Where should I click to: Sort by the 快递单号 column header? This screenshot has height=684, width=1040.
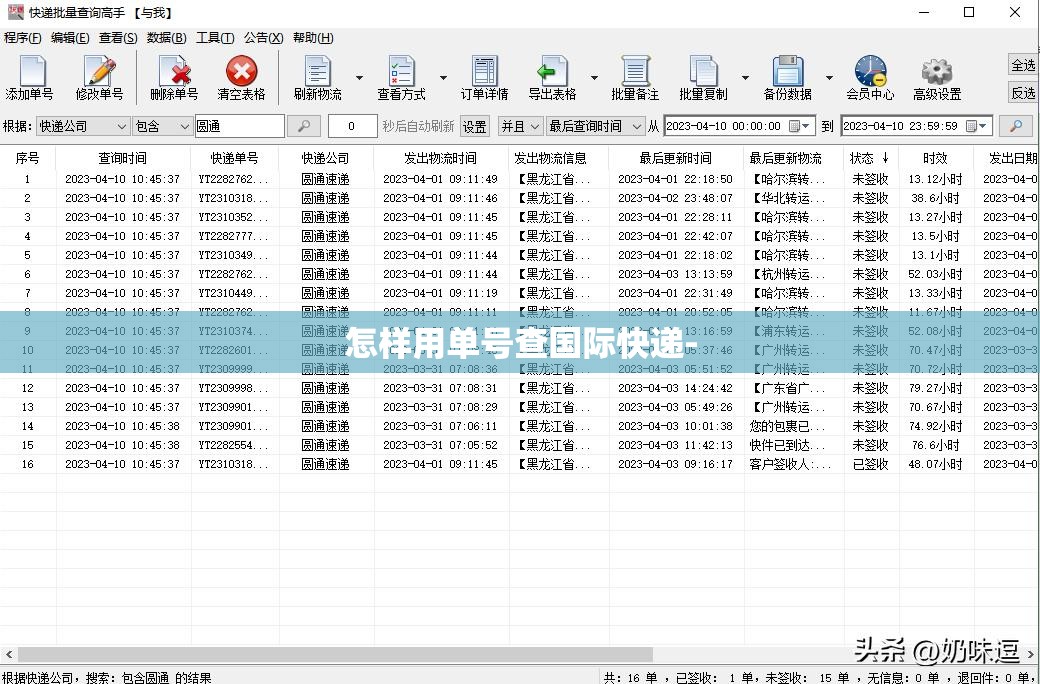[234, 158]
